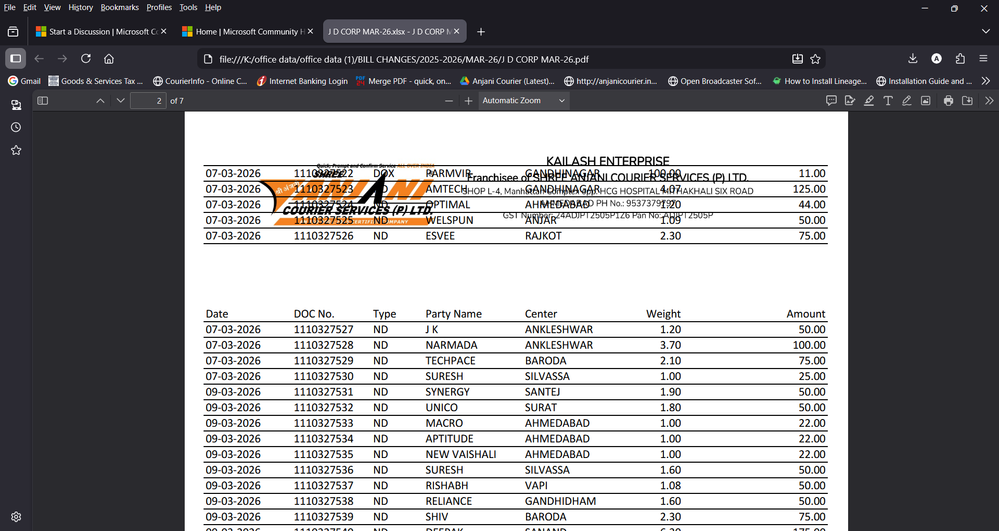Select the PDF add signature tool
Image resolution: width=999 pixels, height=531 pixels.
tap(849, 101)
